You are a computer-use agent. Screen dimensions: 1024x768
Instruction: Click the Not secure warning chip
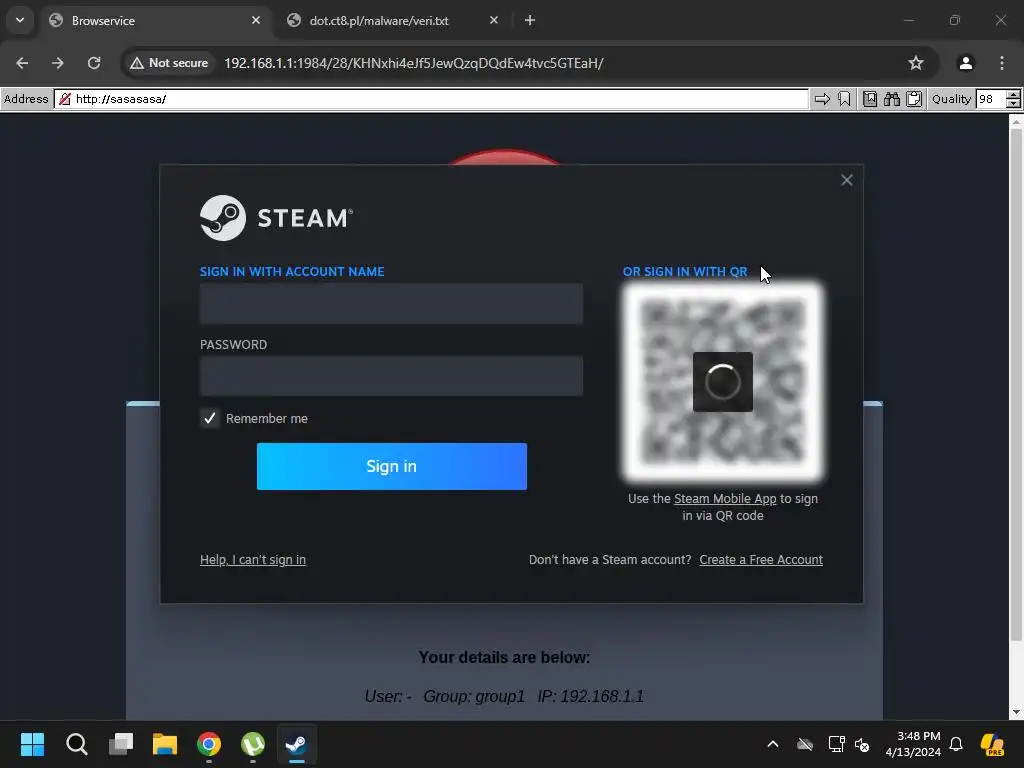(x=169, y=63)
